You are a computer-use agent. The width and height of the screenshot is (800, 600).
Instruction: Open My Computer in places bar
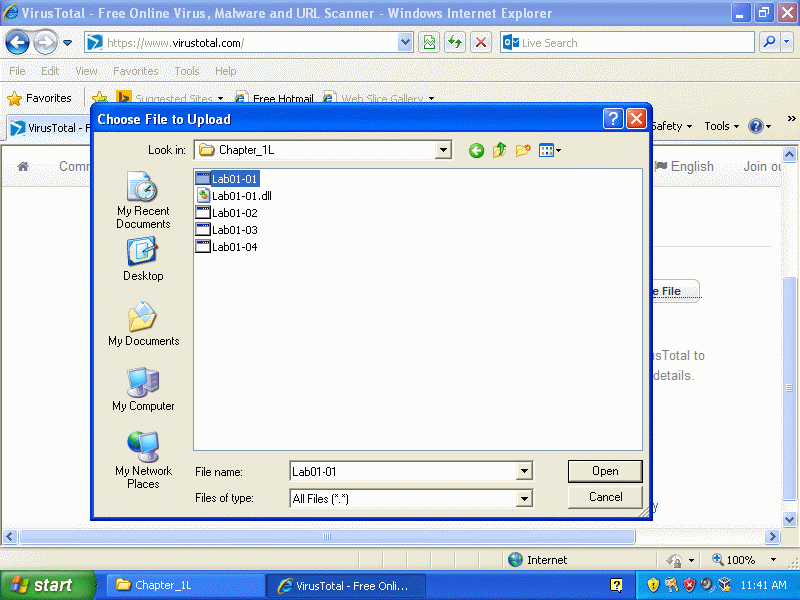(143, 390)
